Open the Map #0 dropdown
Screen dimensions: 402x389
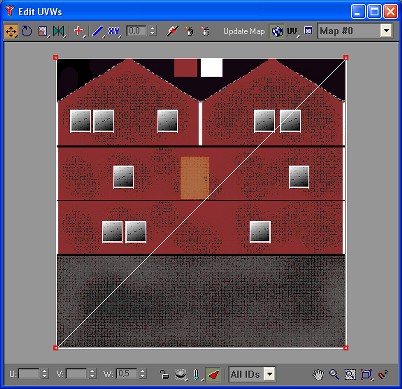coord(386,31)
